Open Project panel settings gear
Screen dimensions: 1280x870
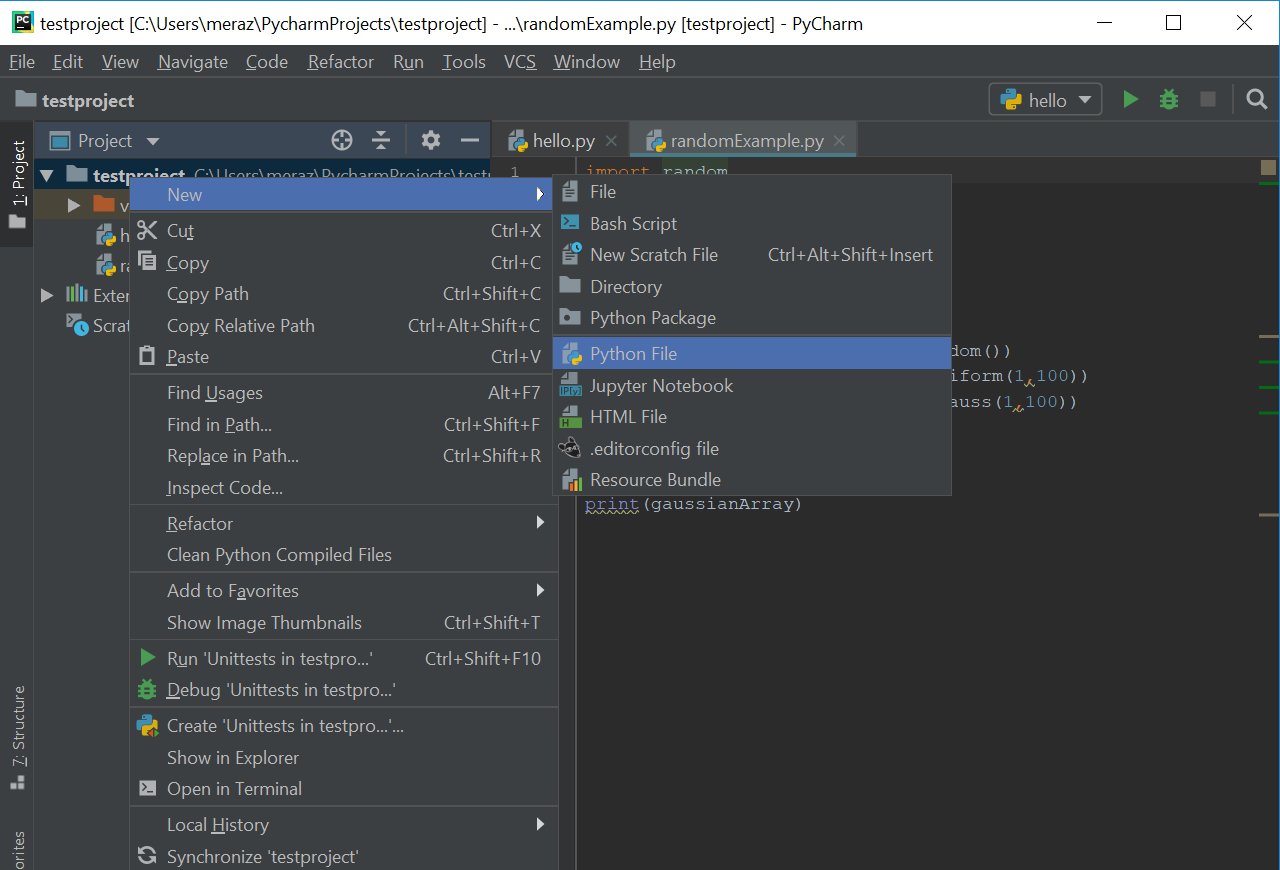click(x=431, y=141)
